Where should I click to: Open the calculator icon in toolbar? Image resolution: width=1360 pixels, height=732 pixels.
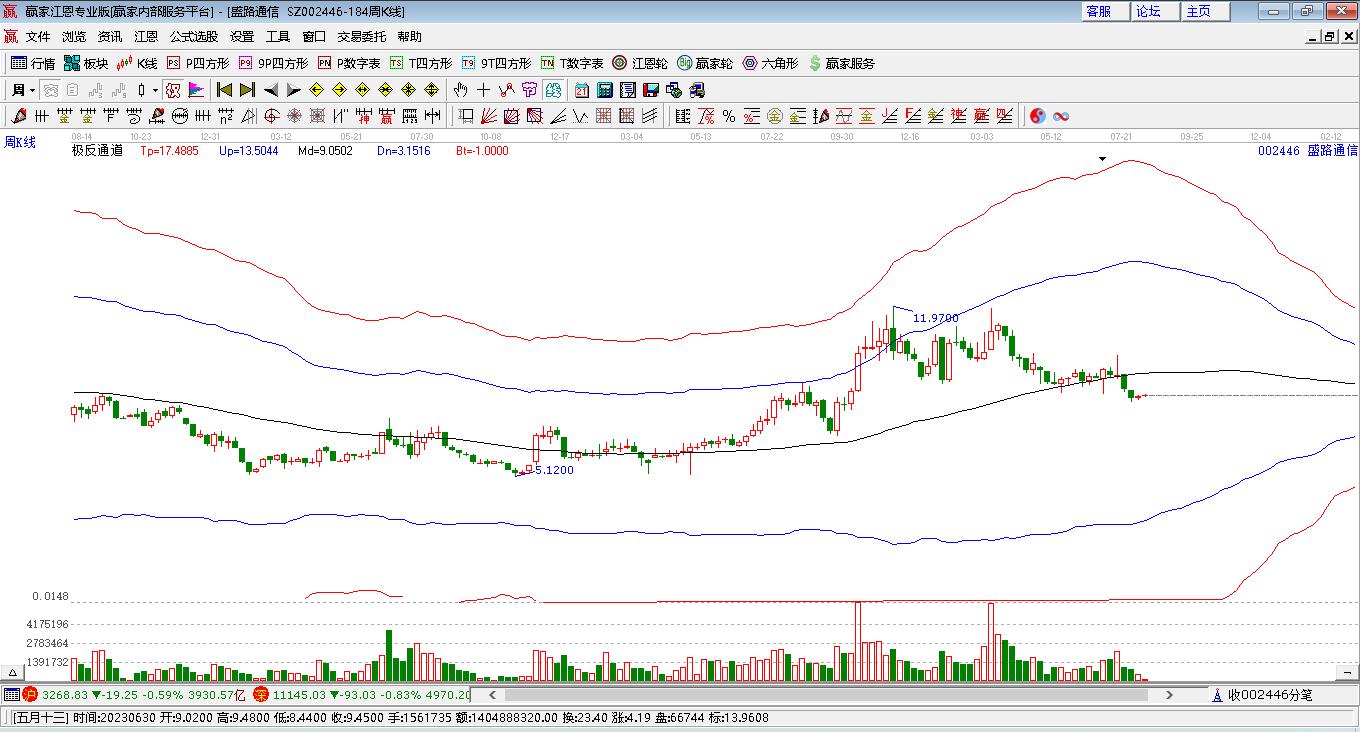605,90
